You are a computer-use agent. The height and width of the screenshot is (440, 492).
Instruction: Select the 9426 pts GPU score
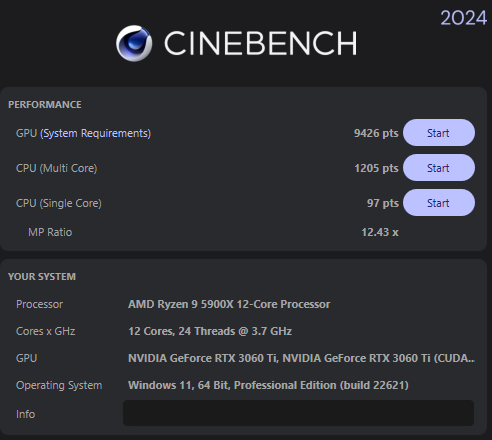point(376,133)
